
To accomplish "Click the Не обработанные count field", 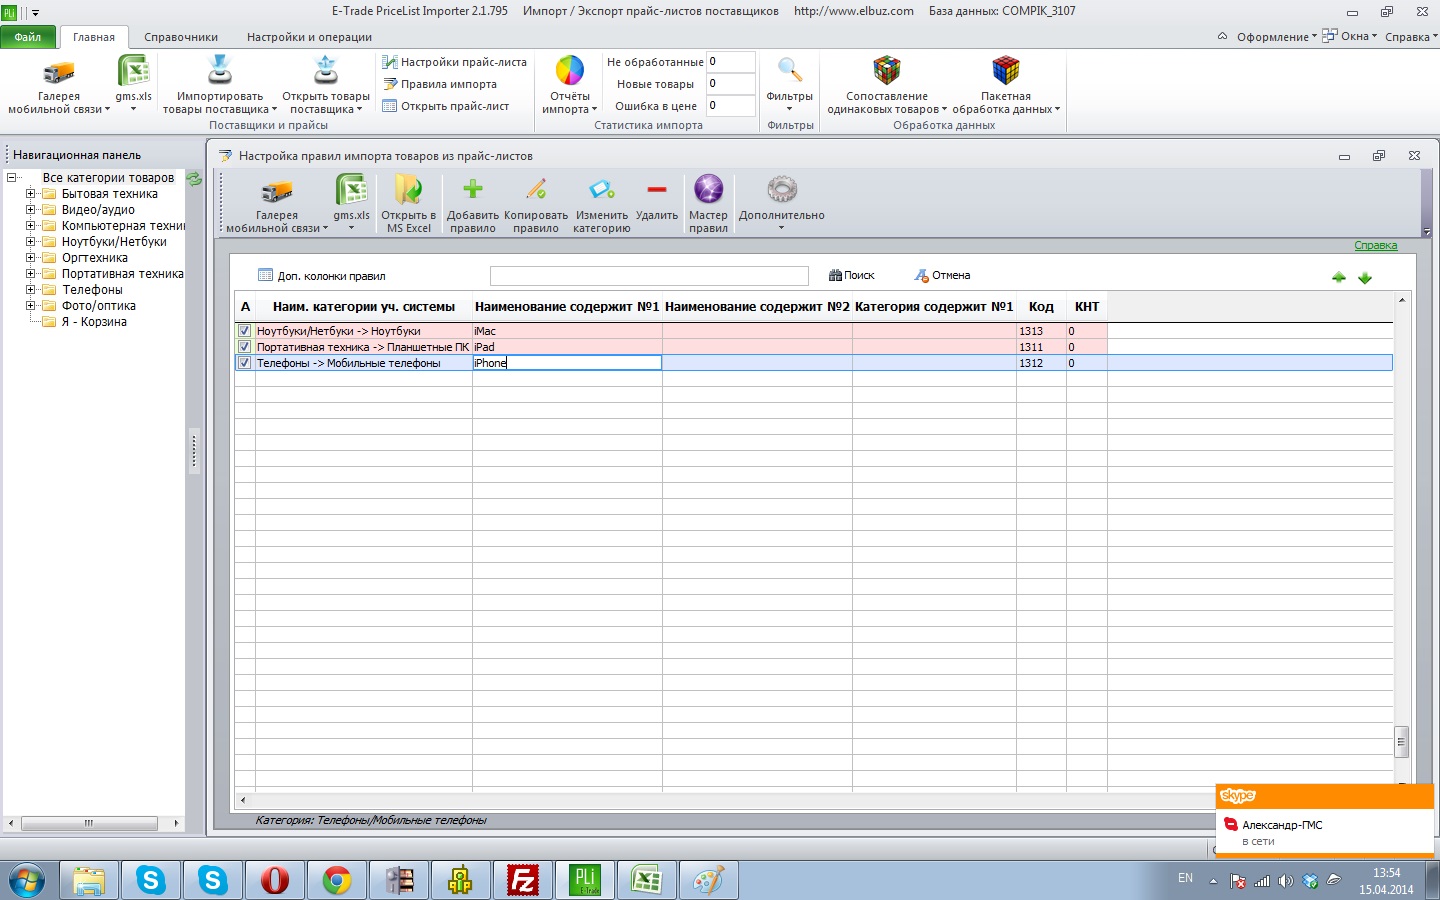I will coord(730,62).
